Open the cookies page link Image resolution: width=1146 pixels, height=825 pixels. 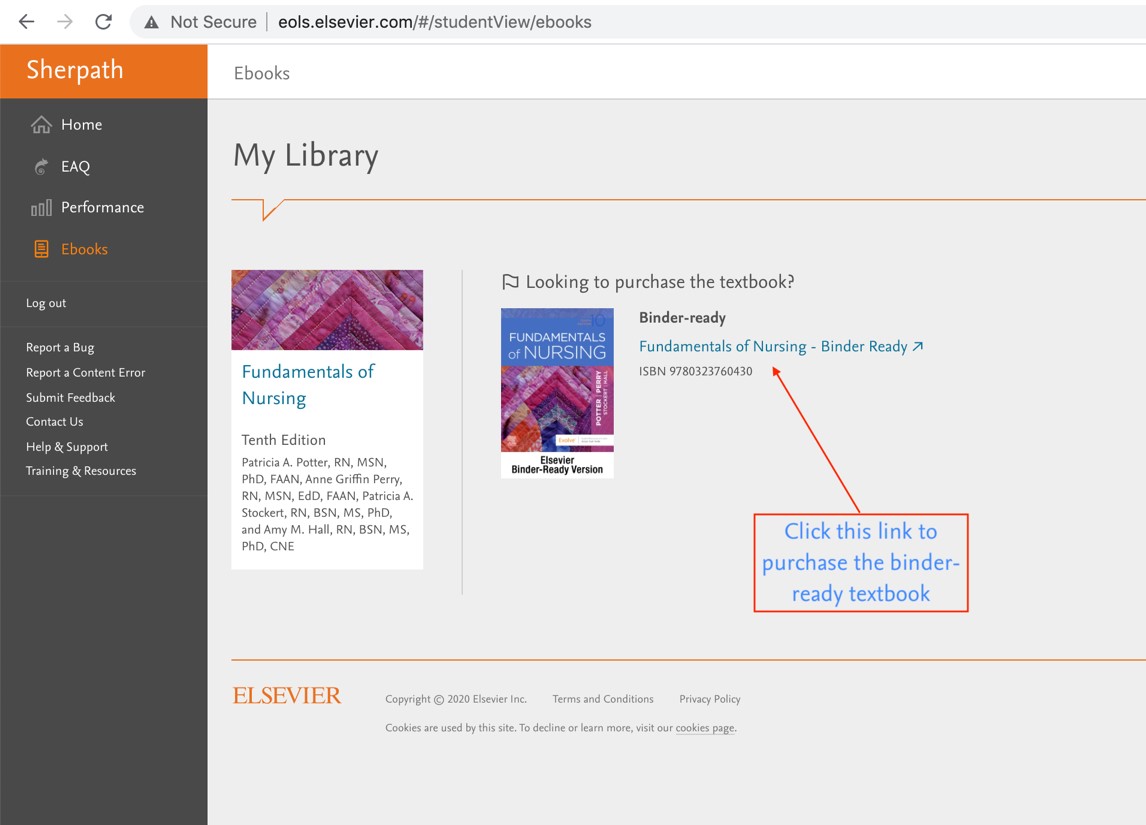point(704,727)
